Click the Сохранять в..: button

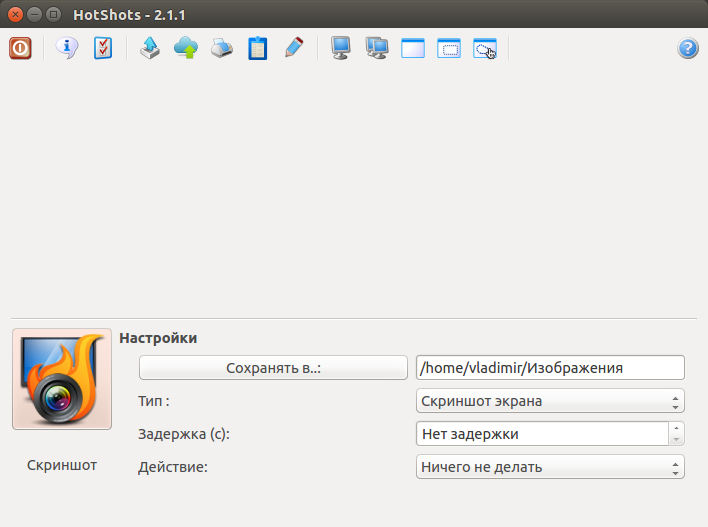(x=273, y=368)
